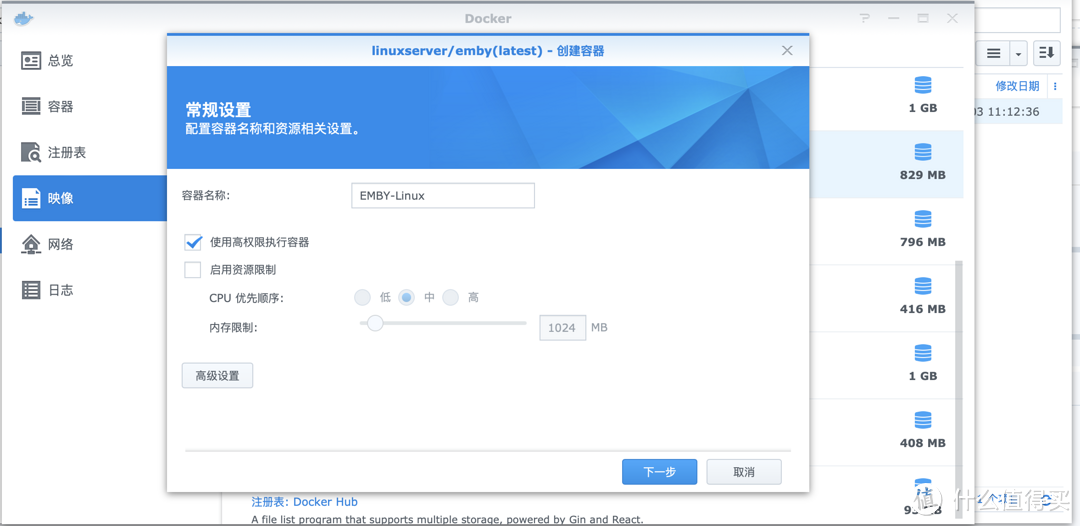Screen dimensions: 1080x526
Task: Click the 修改日期 column header
Action: pyautogui.click(x=1017, y=86)
